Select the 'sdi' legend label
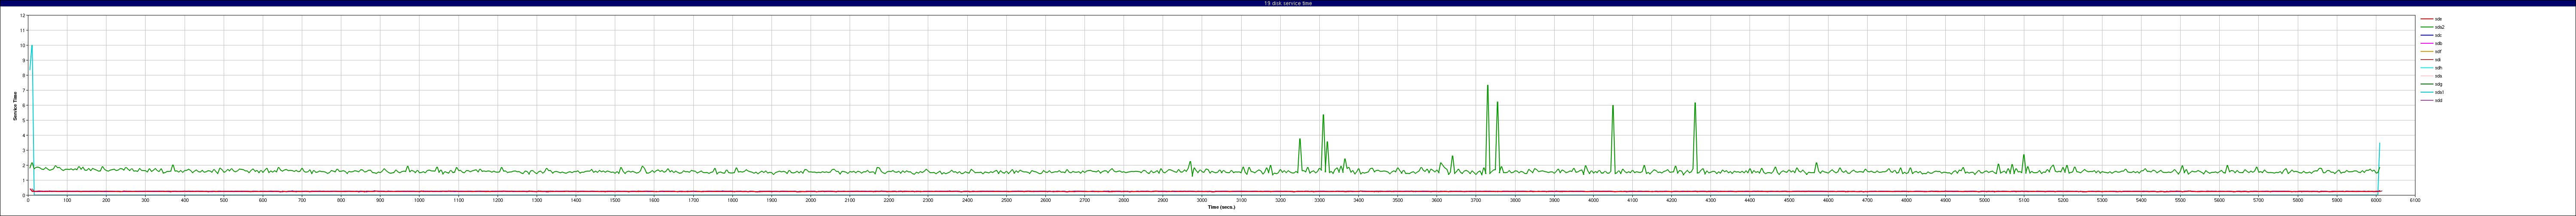Screen dimensions: 2576x216 coord(2438,60)
